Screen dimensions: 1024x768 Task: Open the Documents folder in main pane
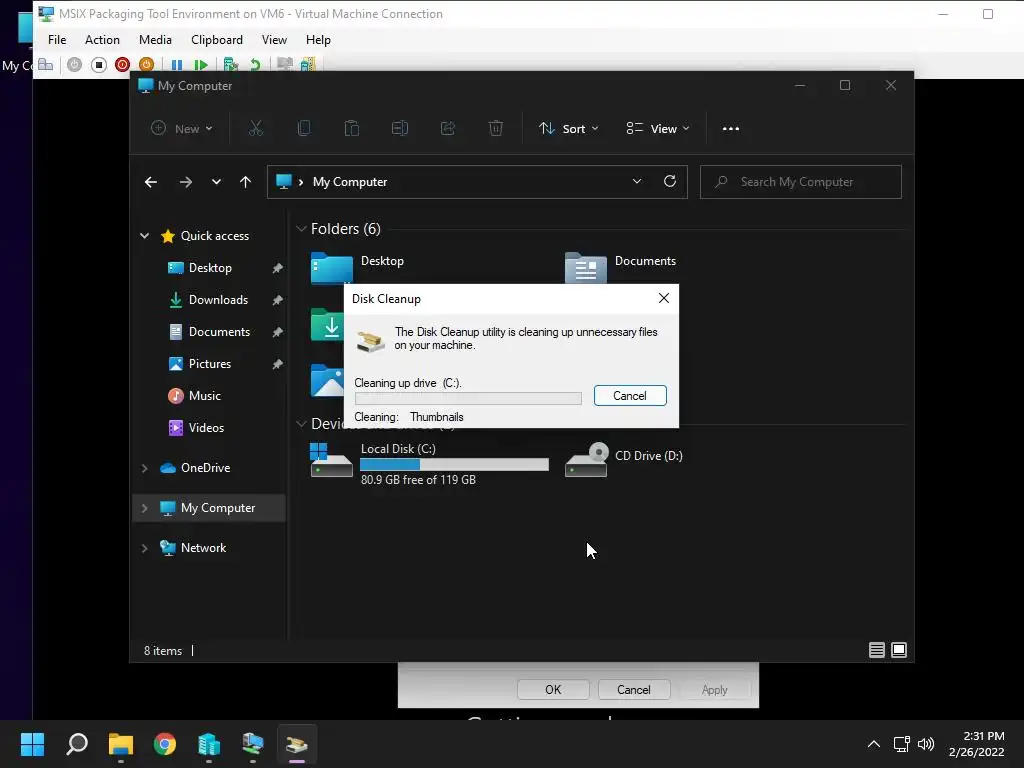(x=620, y=268)
